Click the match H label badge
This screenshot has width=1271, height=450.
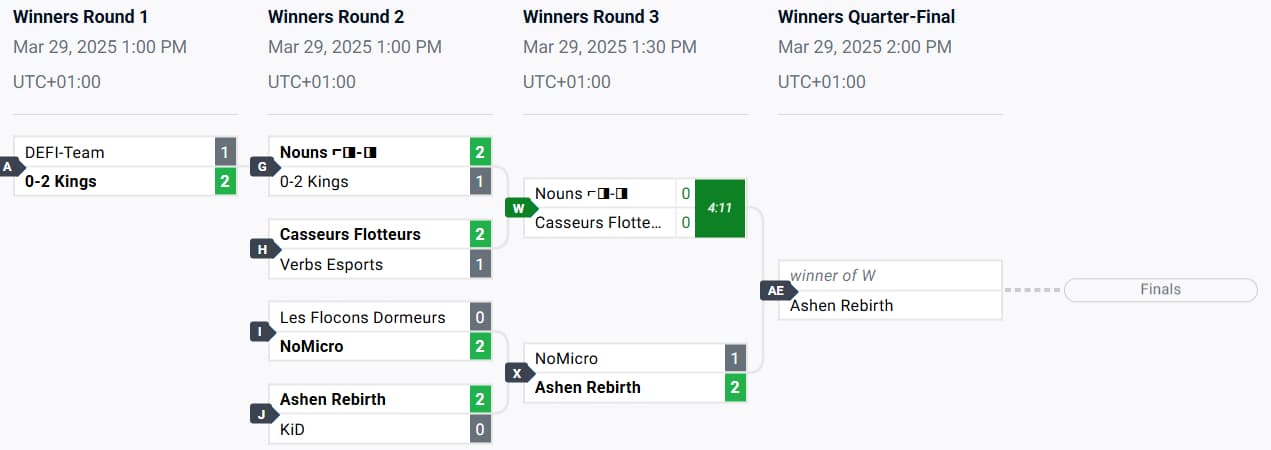[263, 249]
